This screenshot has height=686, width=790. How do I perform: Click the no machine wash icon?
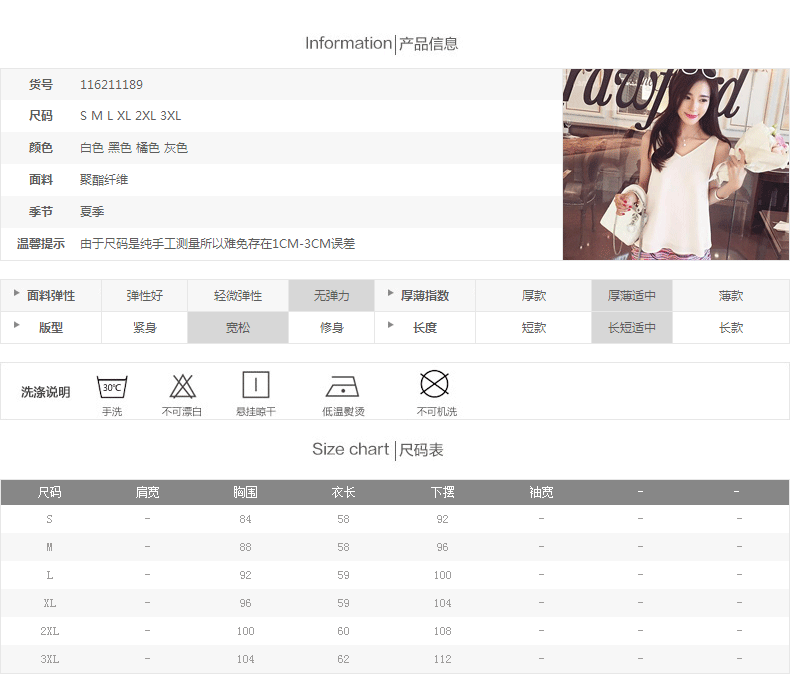coord(434,384)
